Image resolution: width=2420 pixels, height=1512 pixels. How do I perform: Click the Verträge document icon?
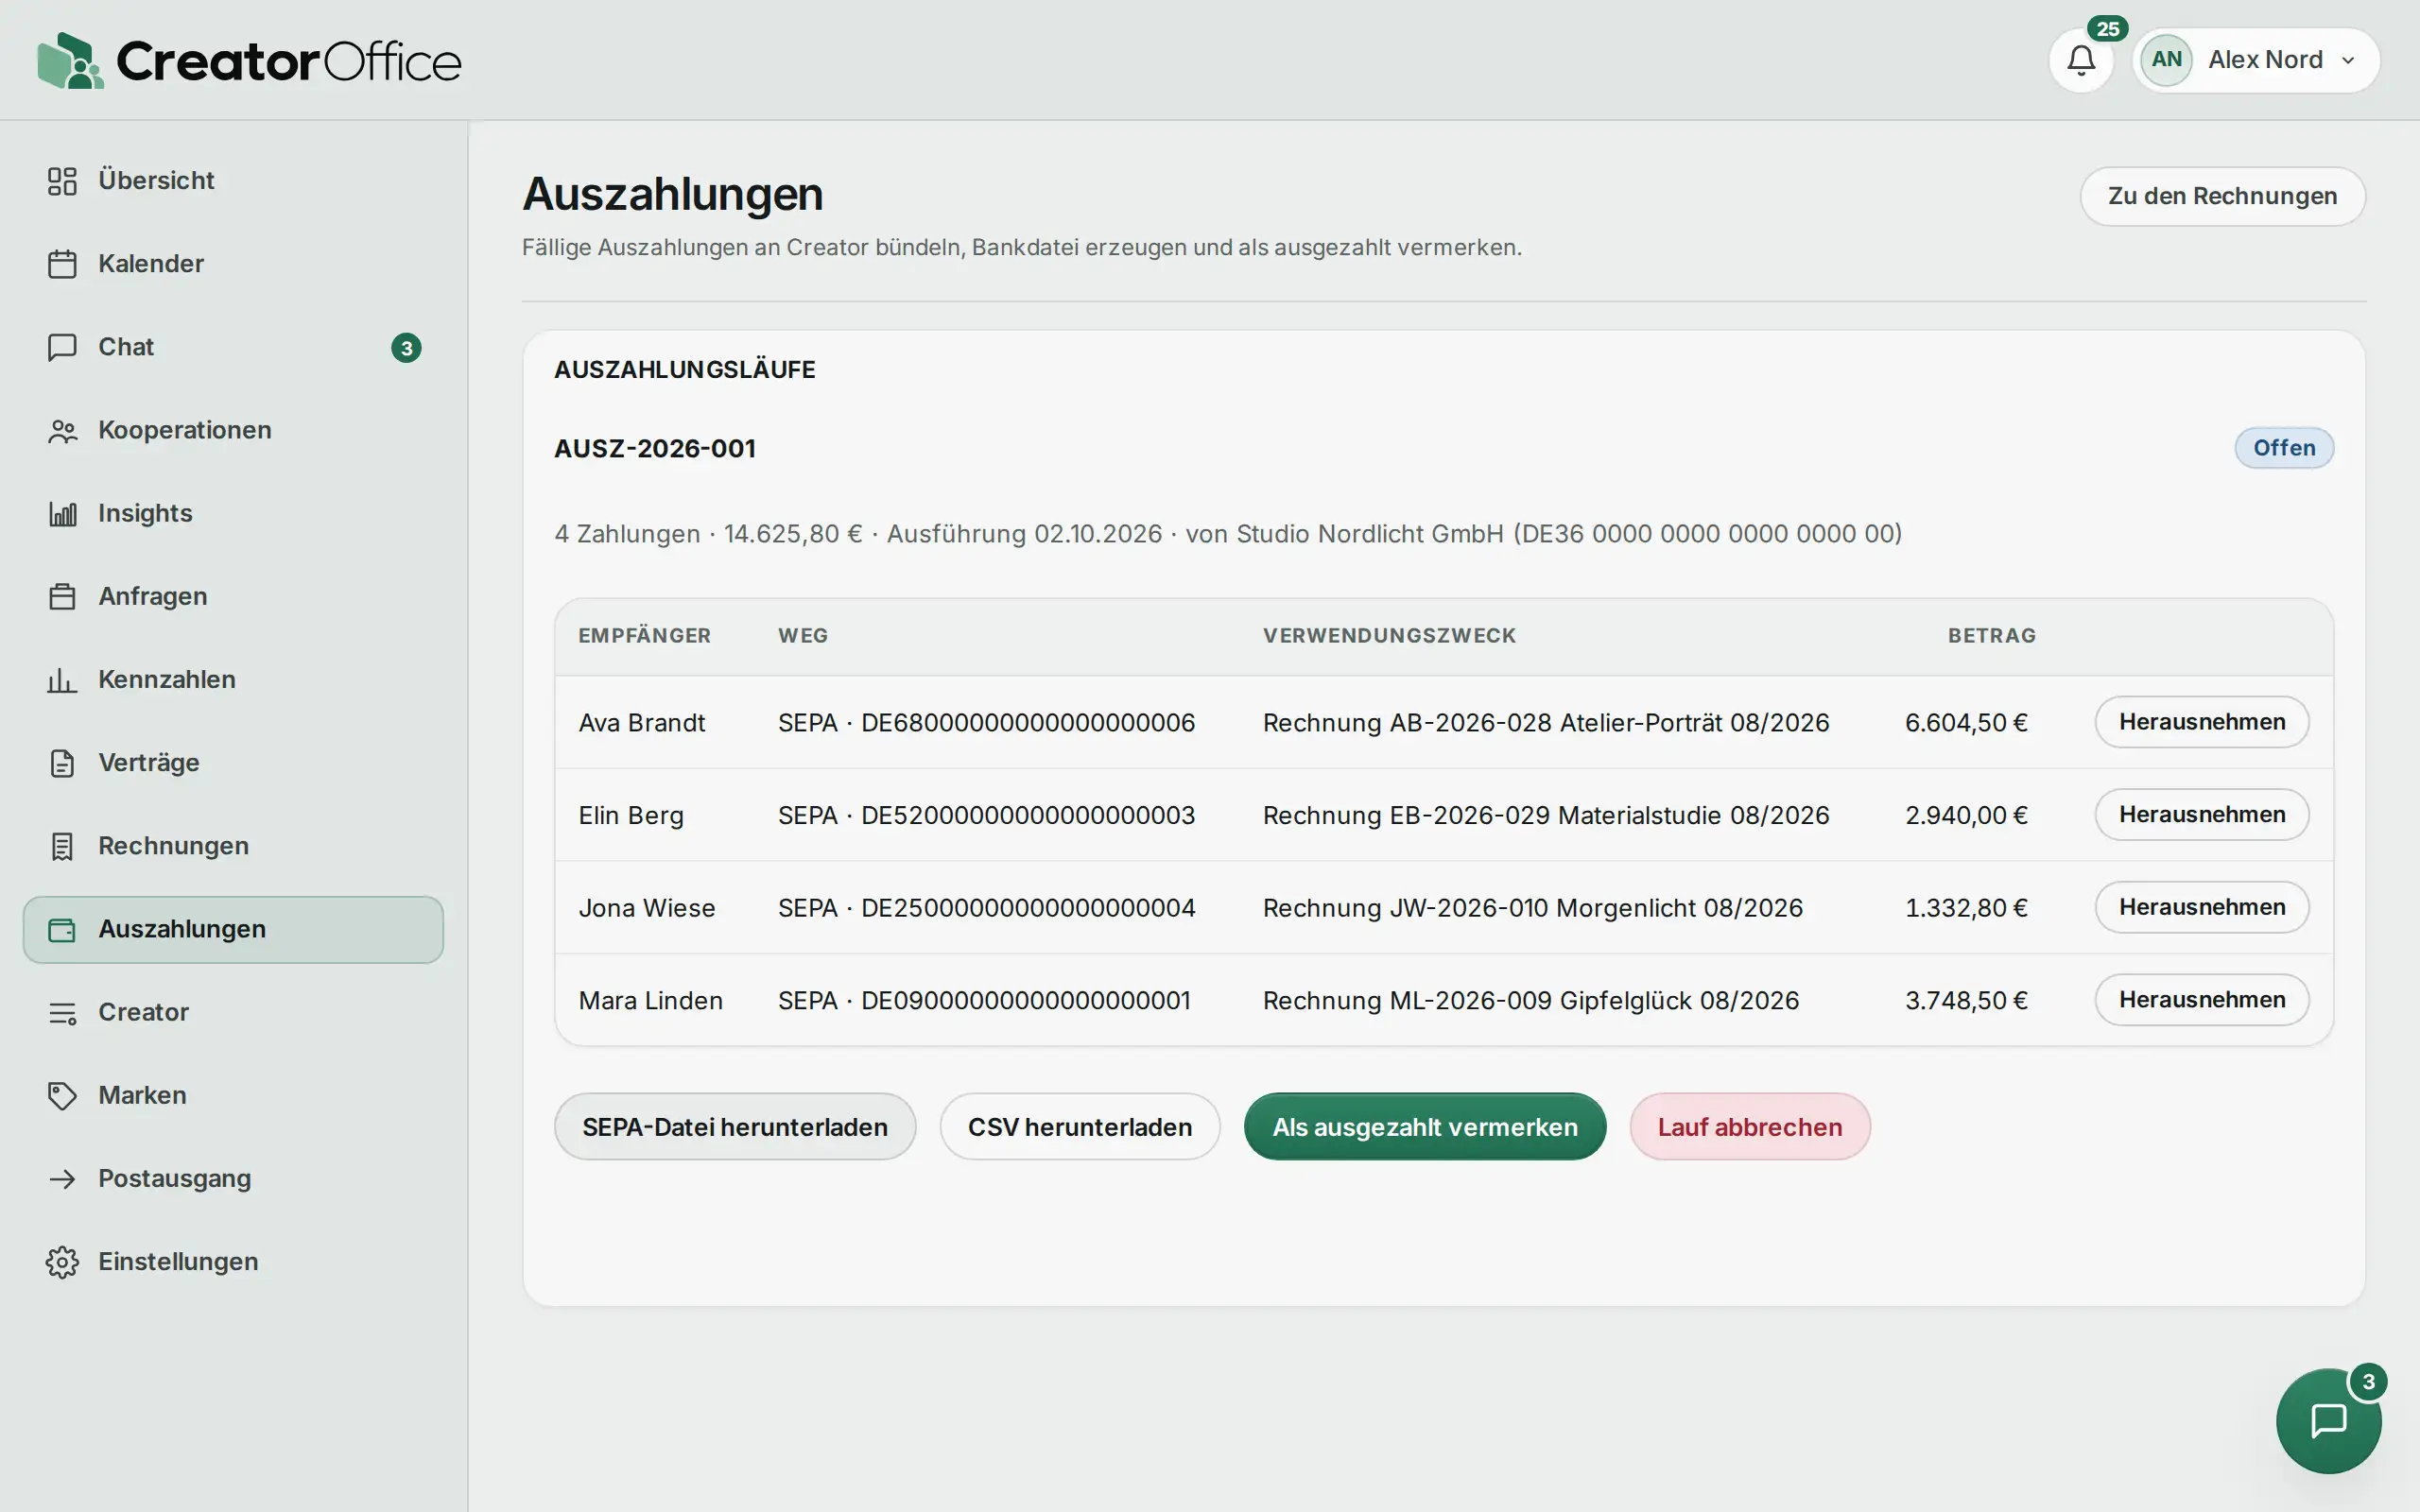tap(62, 763)
